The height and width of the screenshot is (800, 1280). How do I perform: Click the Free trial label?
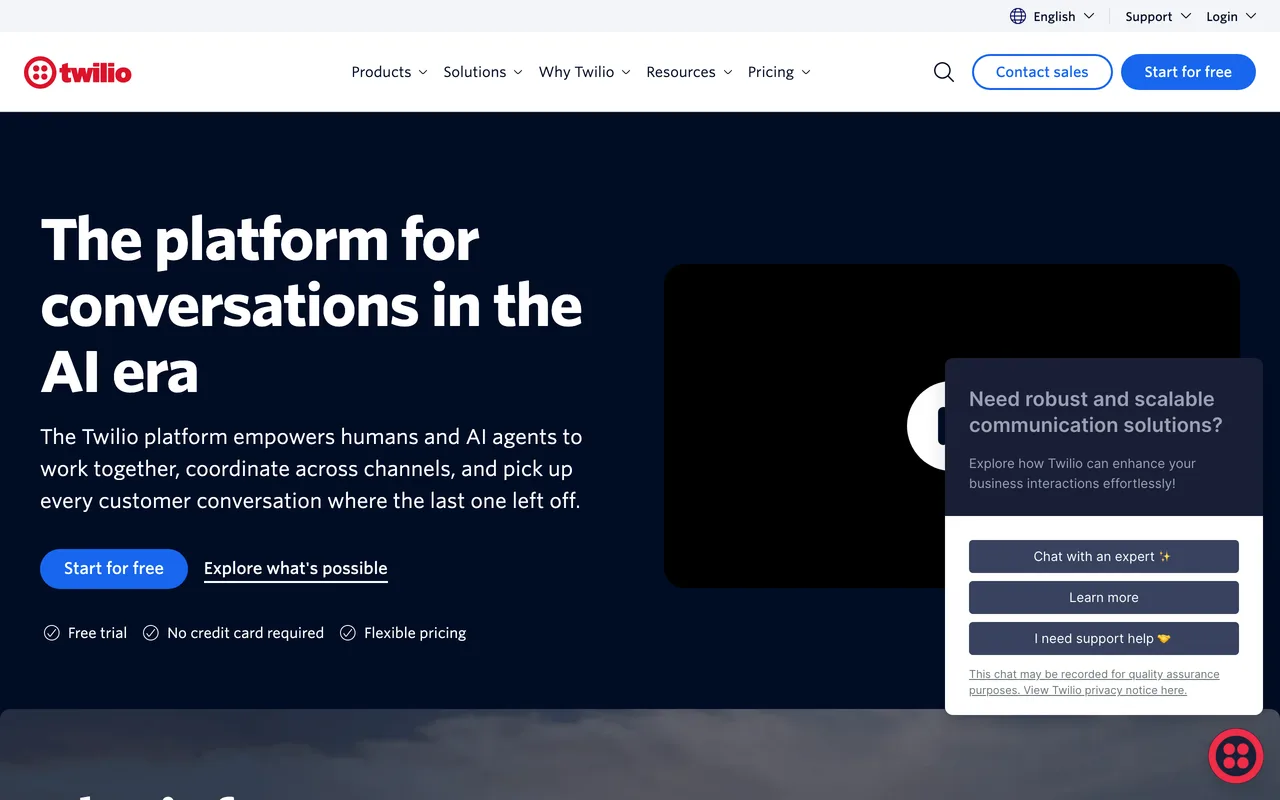(97, 633)
